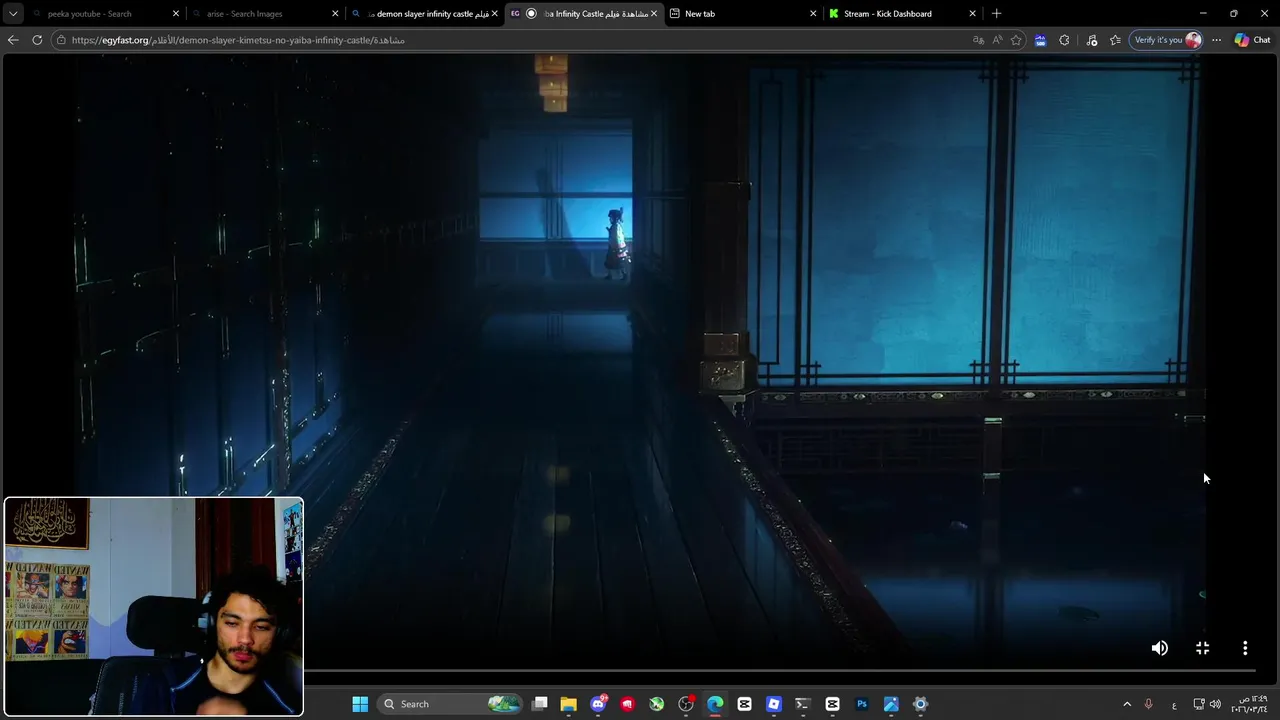The width and height of the screenshot is (1280, 720).
Task: Open File Explorer from the taskbar
Action: pos(568,704)
